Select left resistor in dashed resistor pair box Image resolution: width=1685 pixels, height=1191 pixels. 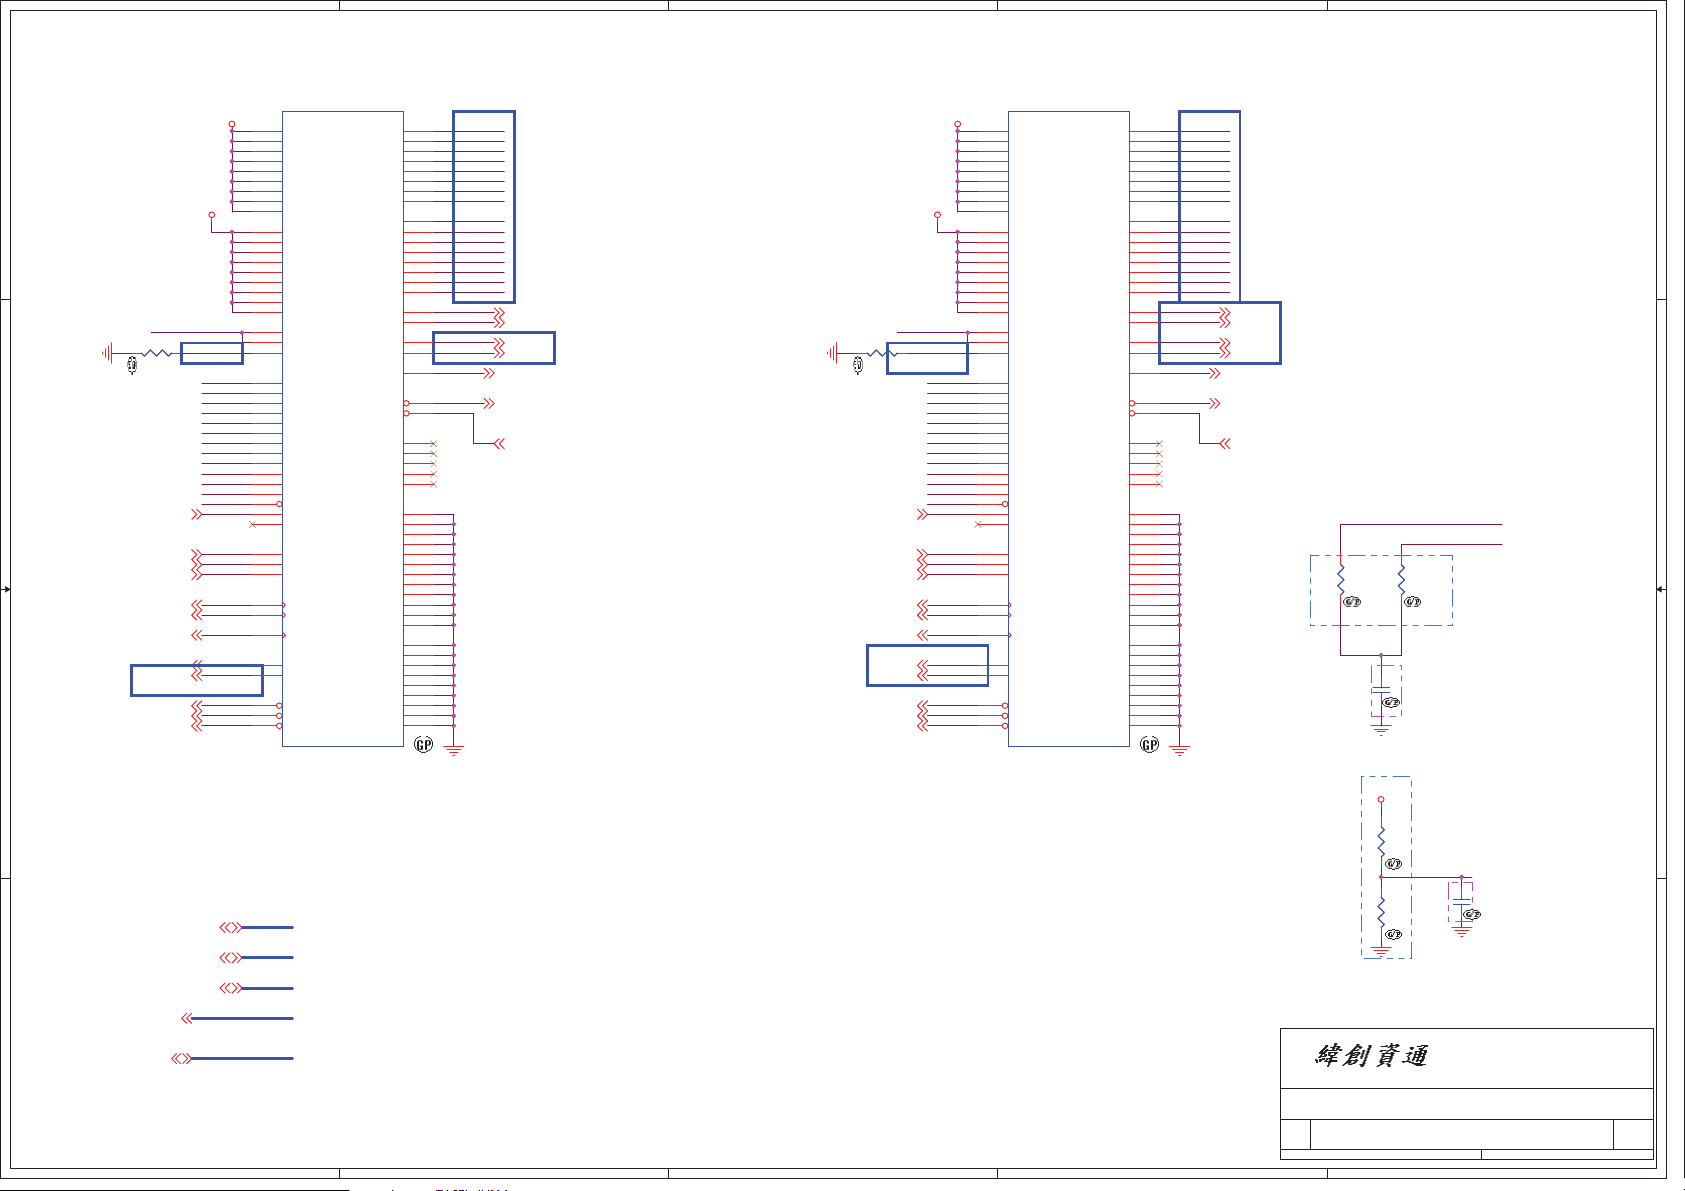1341,578
